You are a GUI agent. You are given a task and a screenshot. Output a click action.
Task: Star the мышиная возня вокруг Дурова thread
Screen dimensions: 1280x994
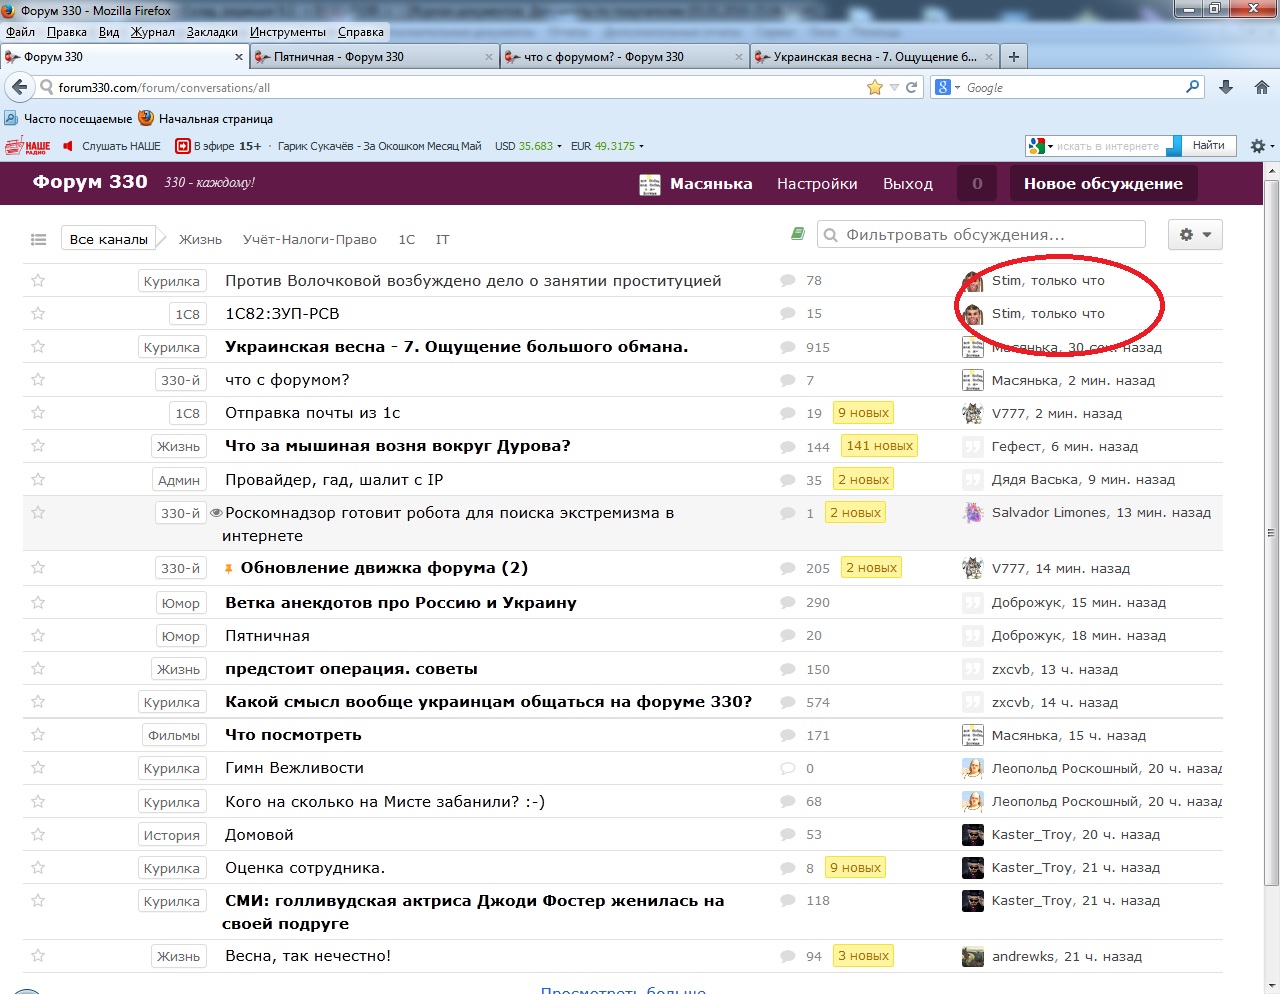pos(38,446)
